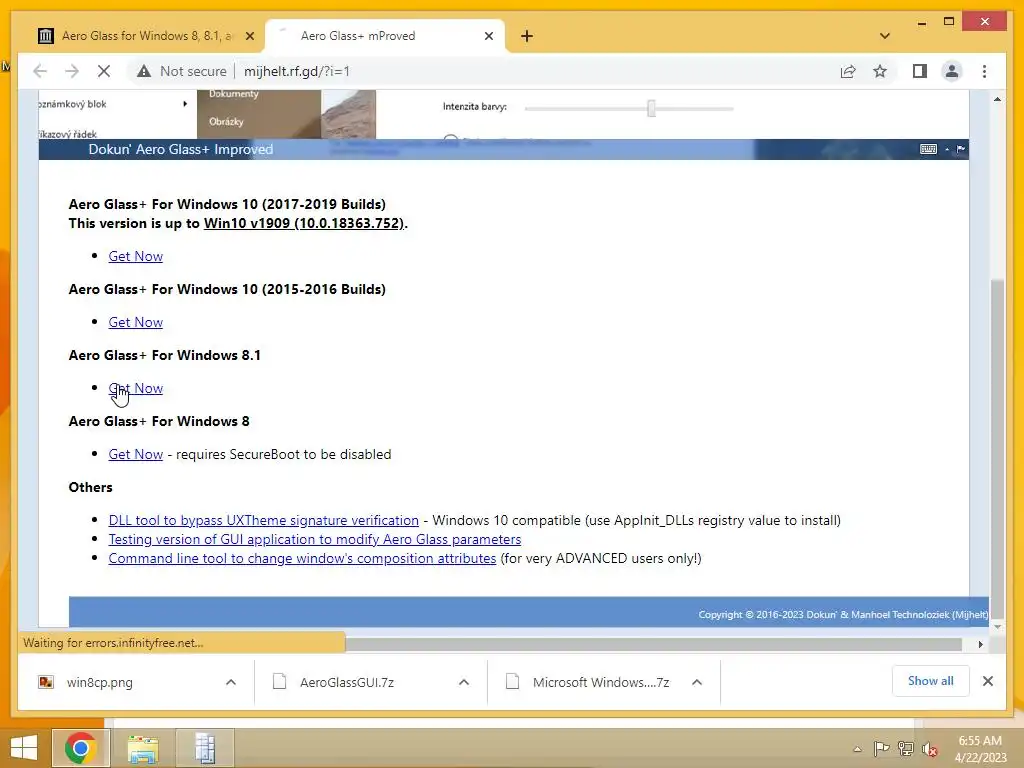Screen dimensions: 1024x768
Task: Bookmark this page with the star icon
Action: click(x=880, y=71)
